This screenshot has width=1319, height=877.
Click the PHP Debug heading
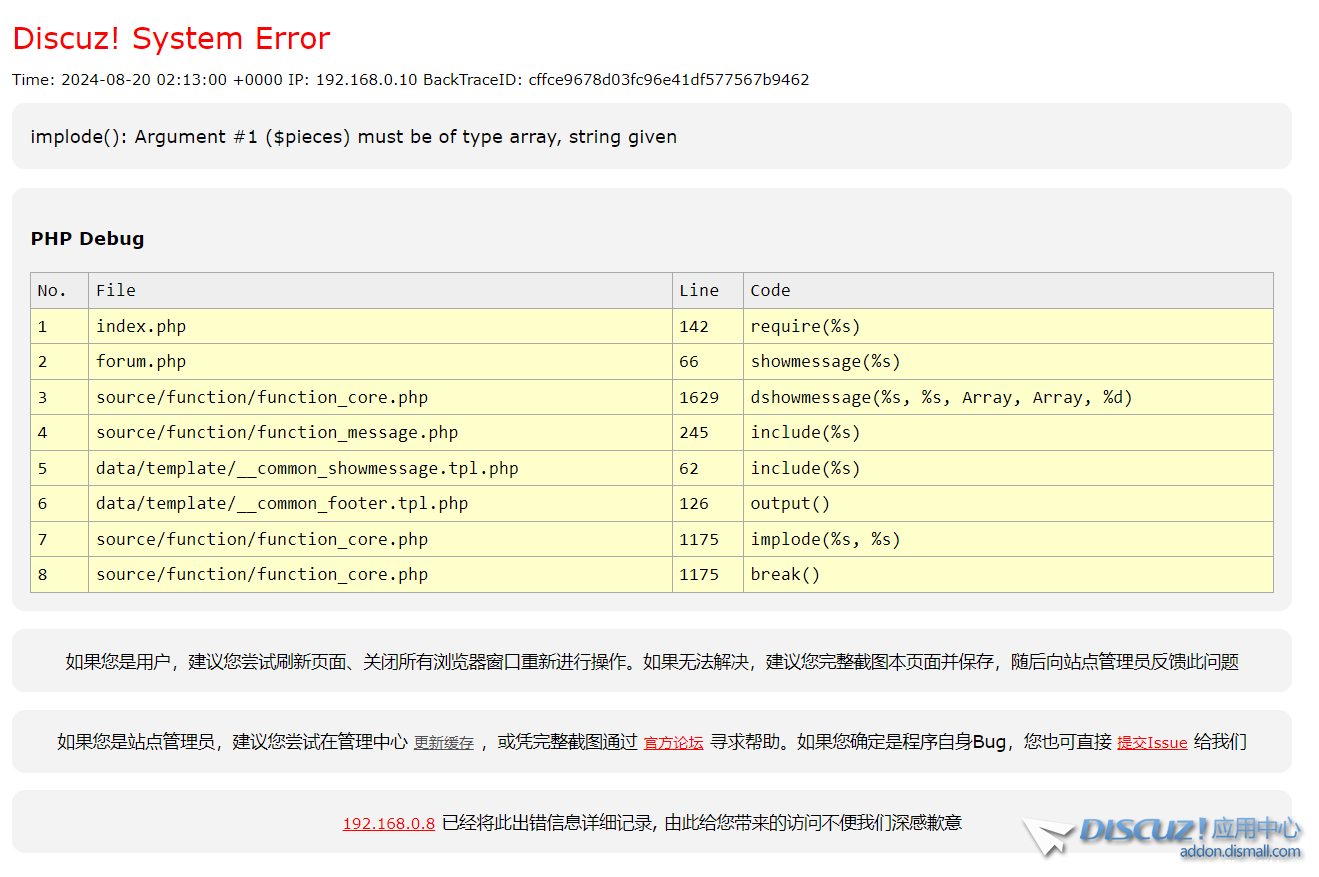87,239
